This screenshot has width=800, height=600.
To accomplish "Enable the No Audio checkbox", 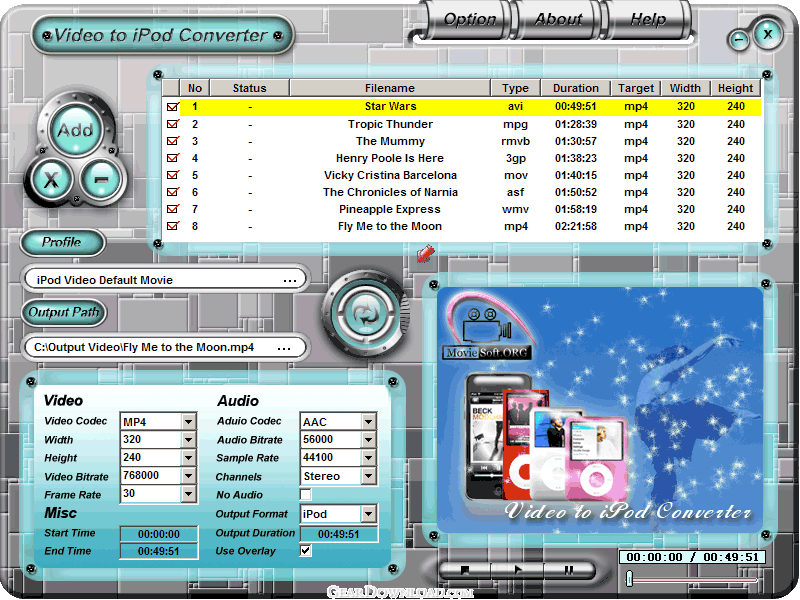I will (306, 494).
